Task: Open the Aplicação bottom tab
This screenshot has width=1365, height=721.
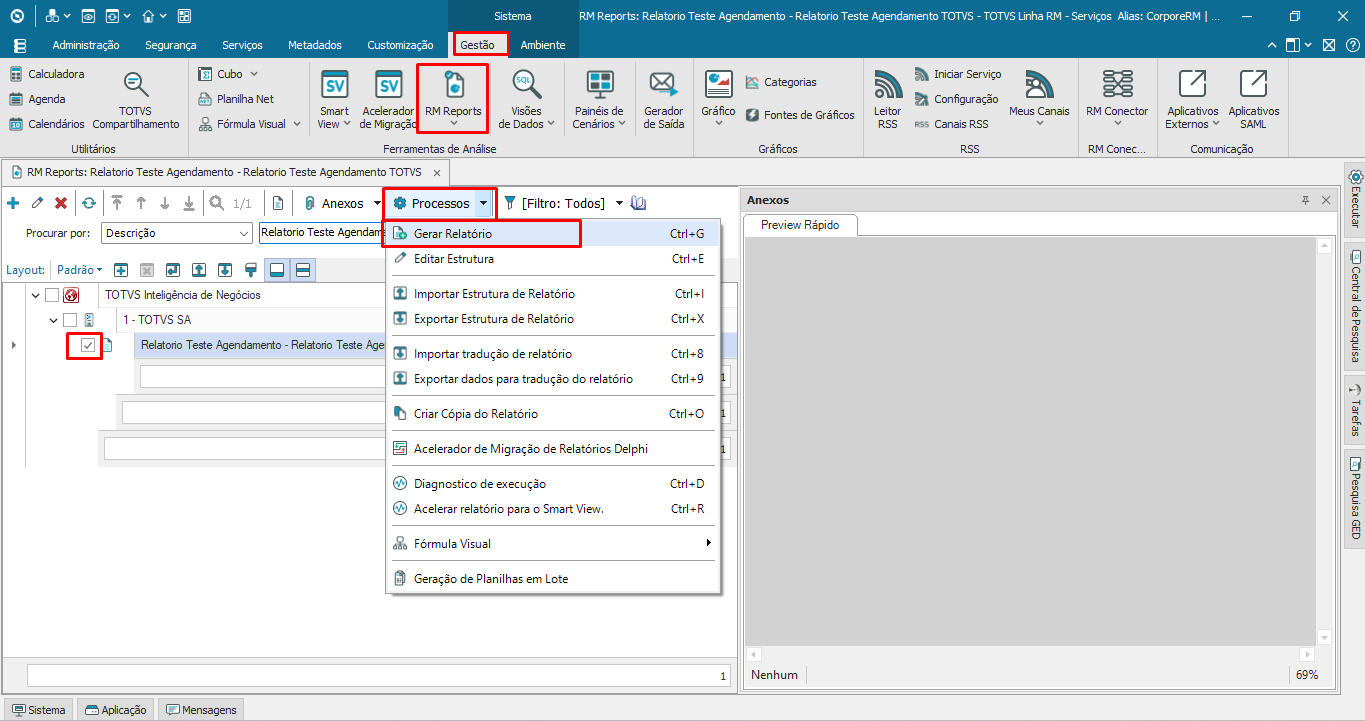Action: [116, 710]
